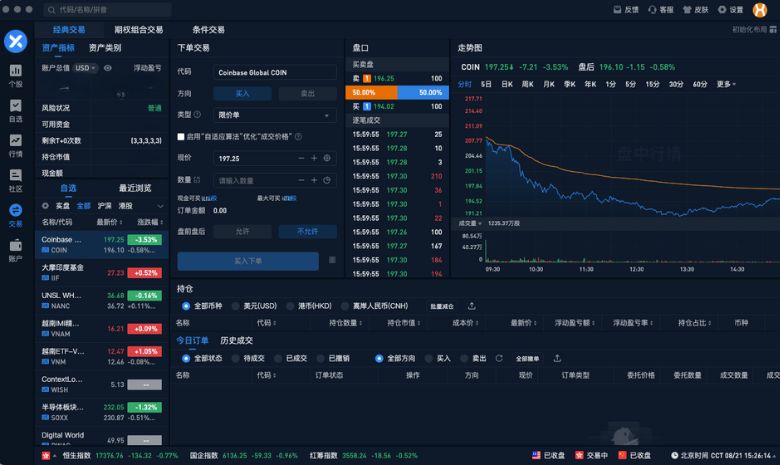
Task: Open 限价单 order type dropdown
Action: (275, 115)
